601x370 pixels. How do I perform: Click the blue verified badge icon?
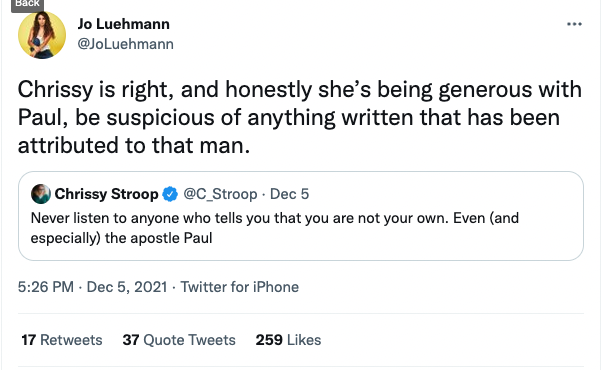click(170, 194)
